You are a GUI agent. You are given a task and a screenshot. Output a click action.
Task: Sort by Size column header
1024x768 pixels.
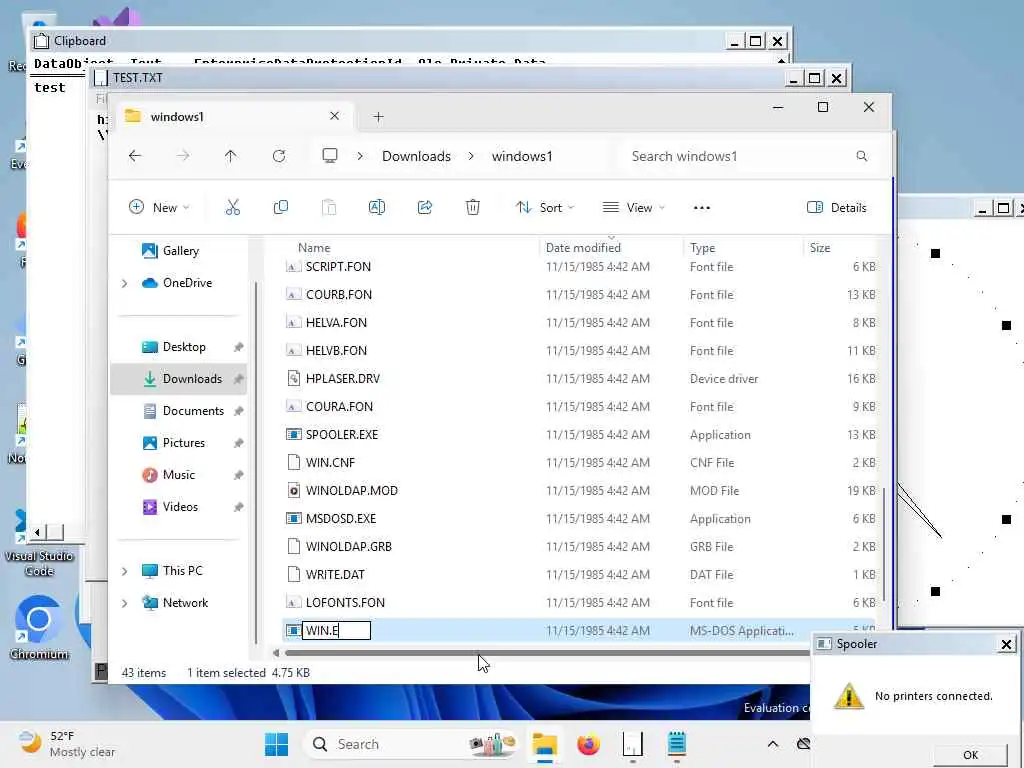point(820,248)
